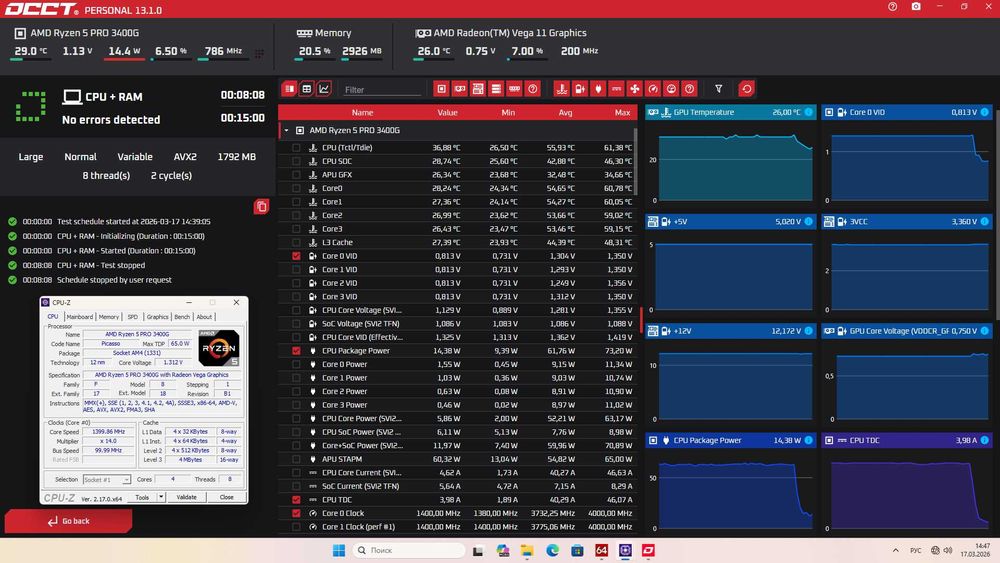Open File Explorer from the taskbar
The width and height of the screenshot is (1000, 563).
click(x=527, y=550)
